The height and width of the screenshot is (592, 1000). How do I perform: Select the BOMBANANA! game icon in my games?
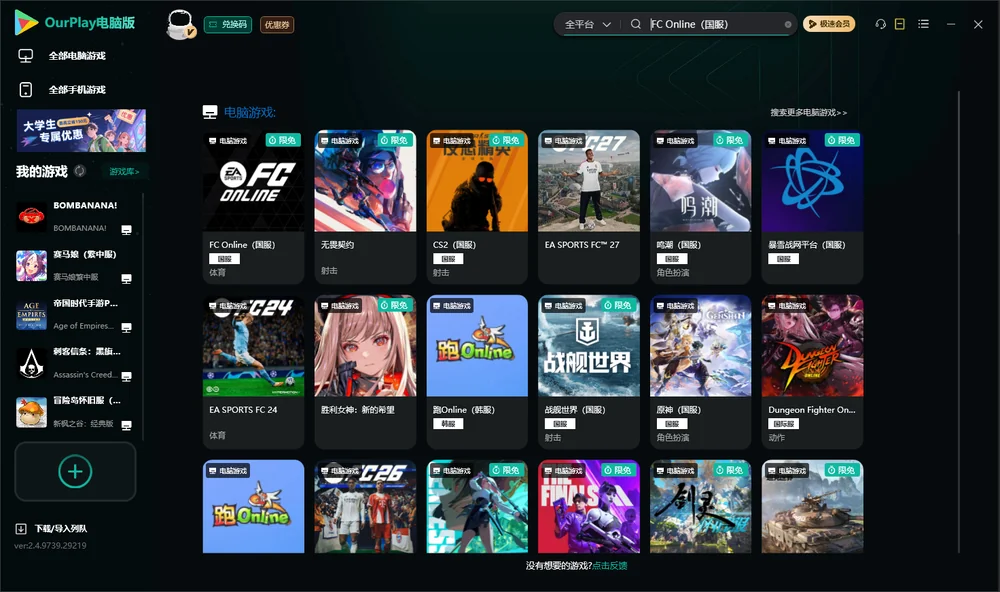31,217
